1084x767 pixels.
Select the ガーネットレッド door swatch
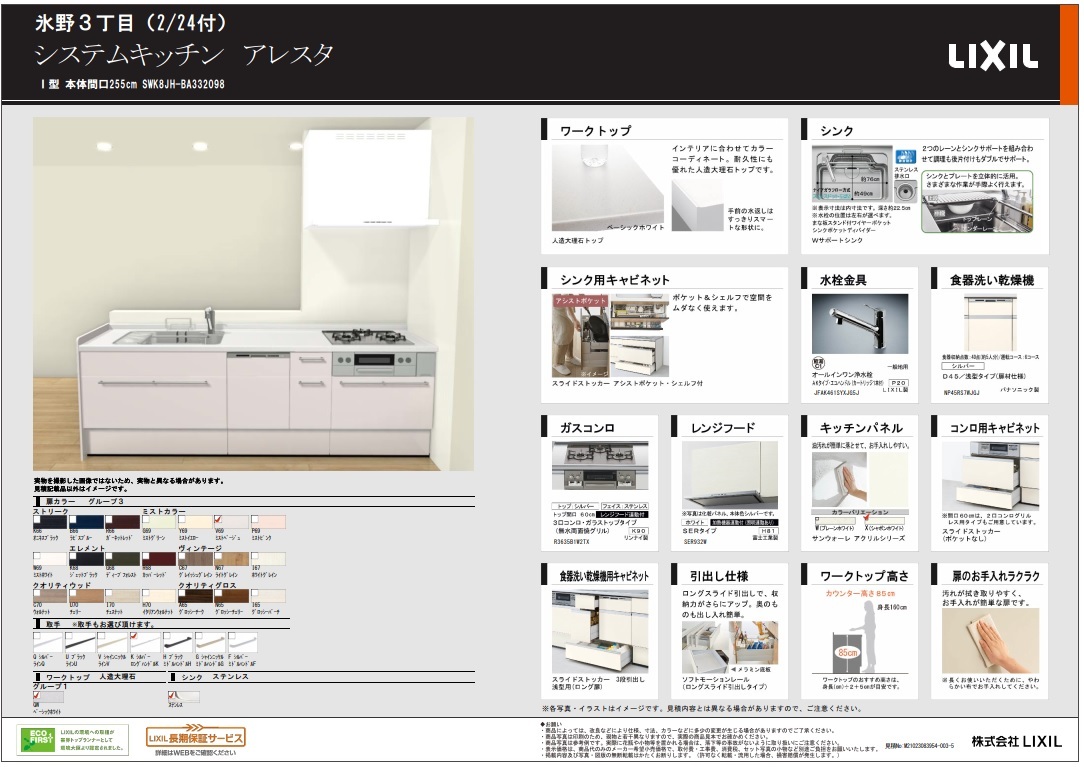coord(123,522)
